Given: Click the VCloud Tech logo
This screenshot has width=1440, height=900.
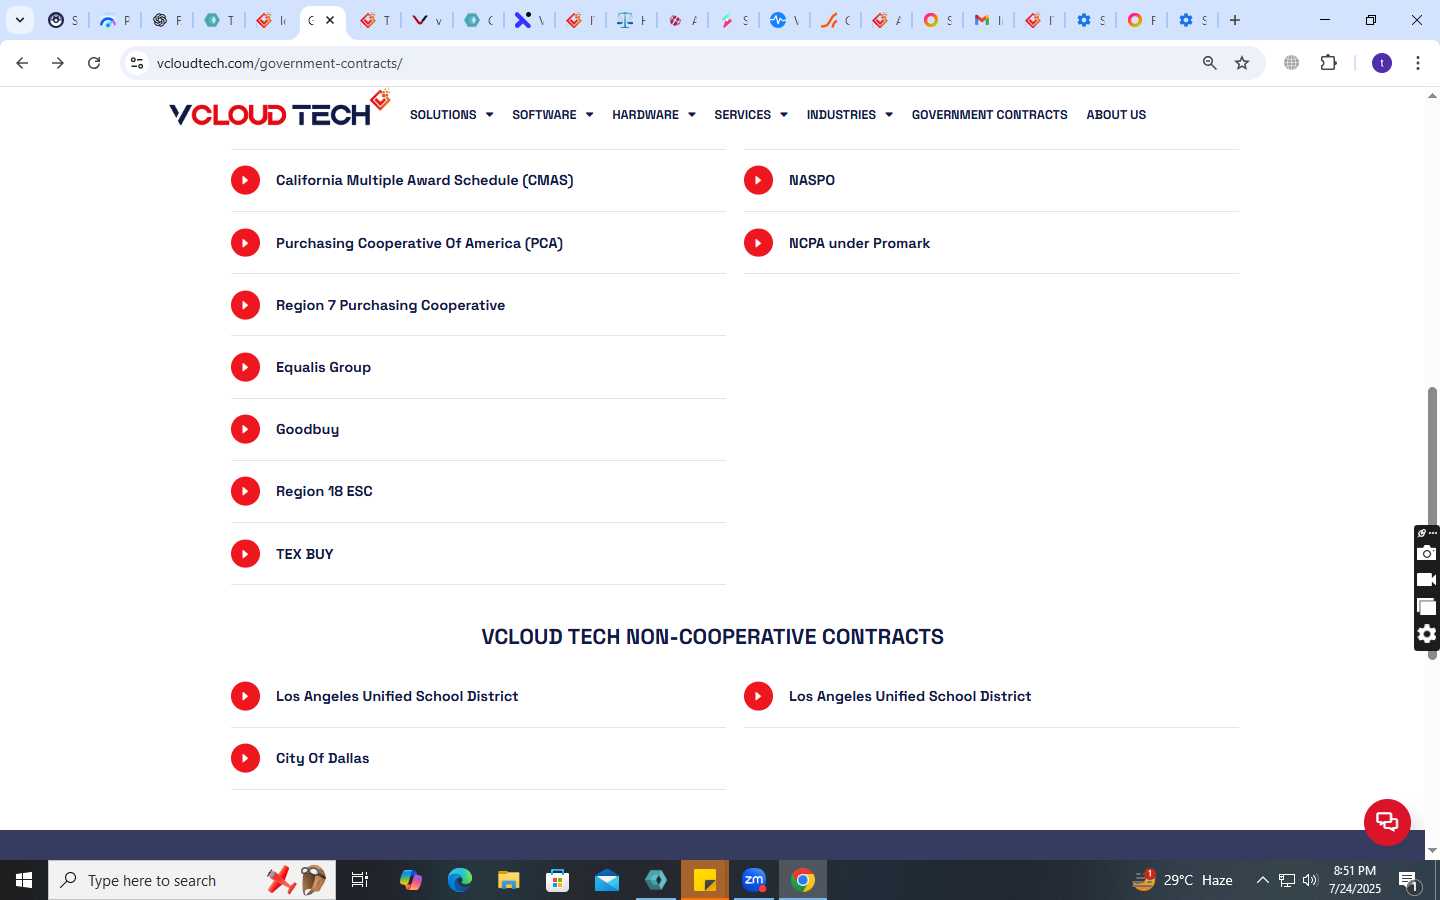Looking at the screenshot, I should point(279,109).
